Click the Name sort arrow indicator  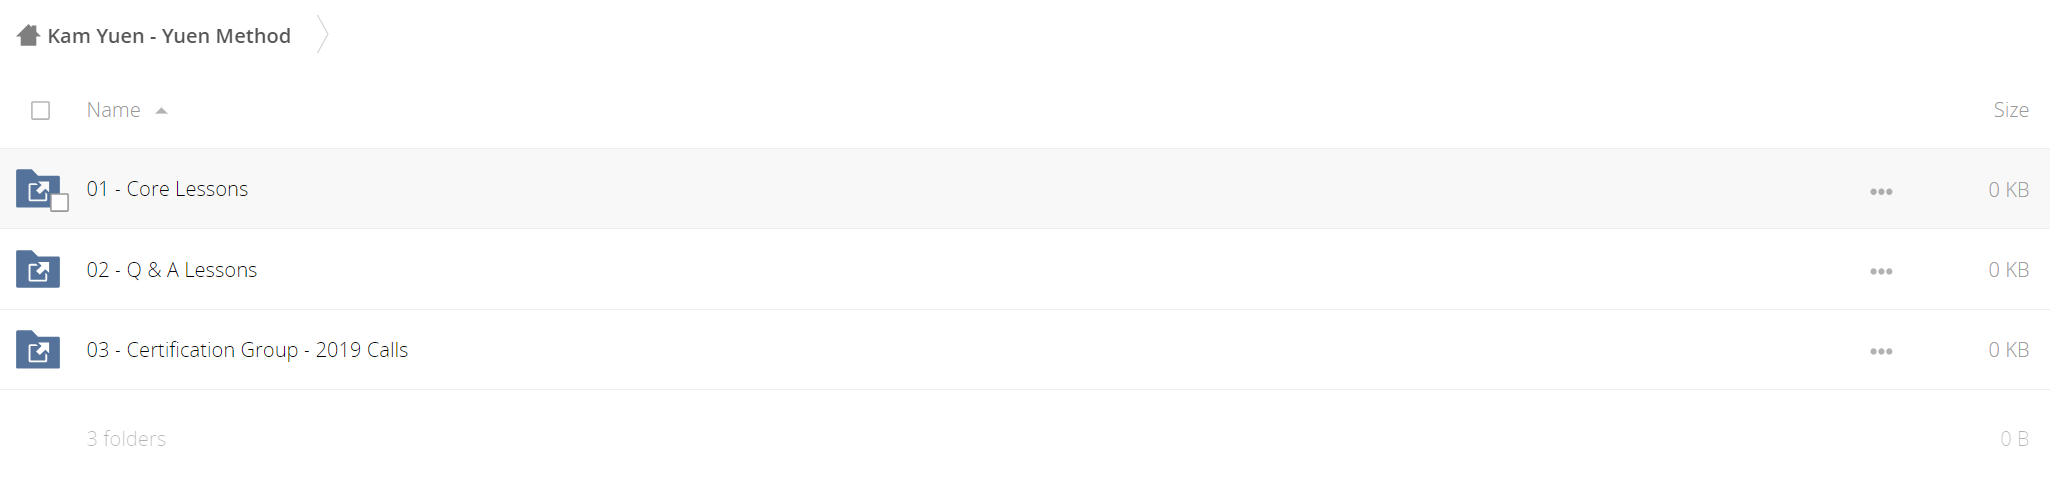point(161,111)
